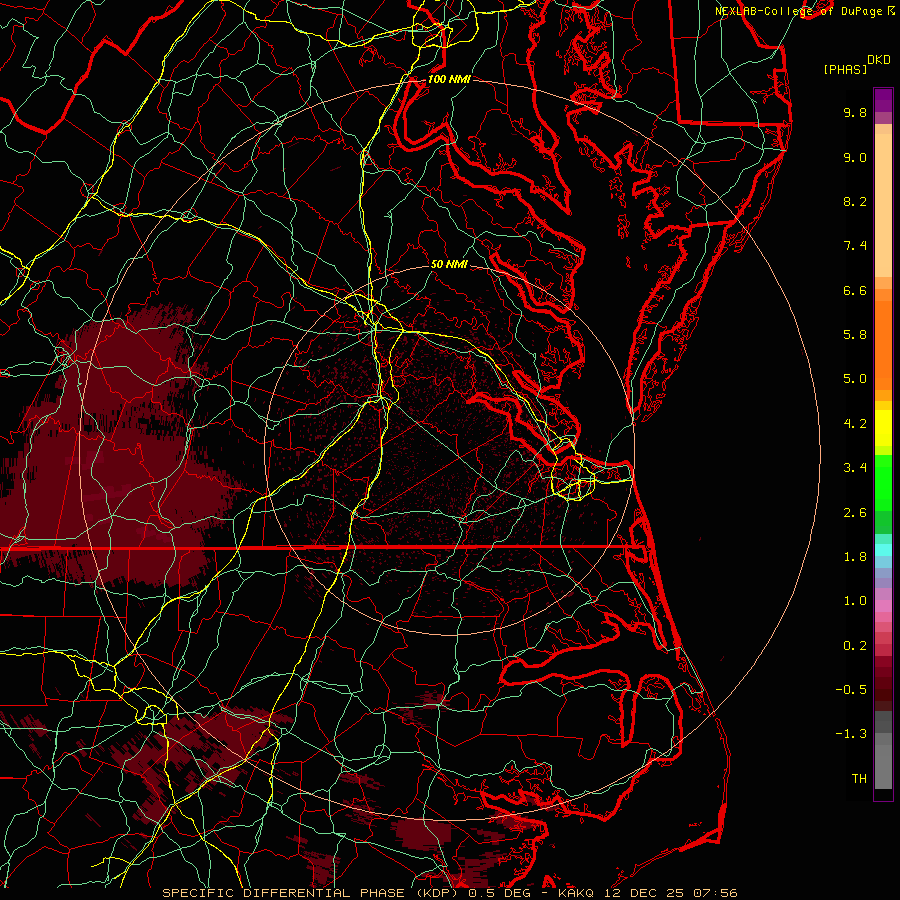Click the [PHAS] legend label
The image size is (900, 900).
845,69
